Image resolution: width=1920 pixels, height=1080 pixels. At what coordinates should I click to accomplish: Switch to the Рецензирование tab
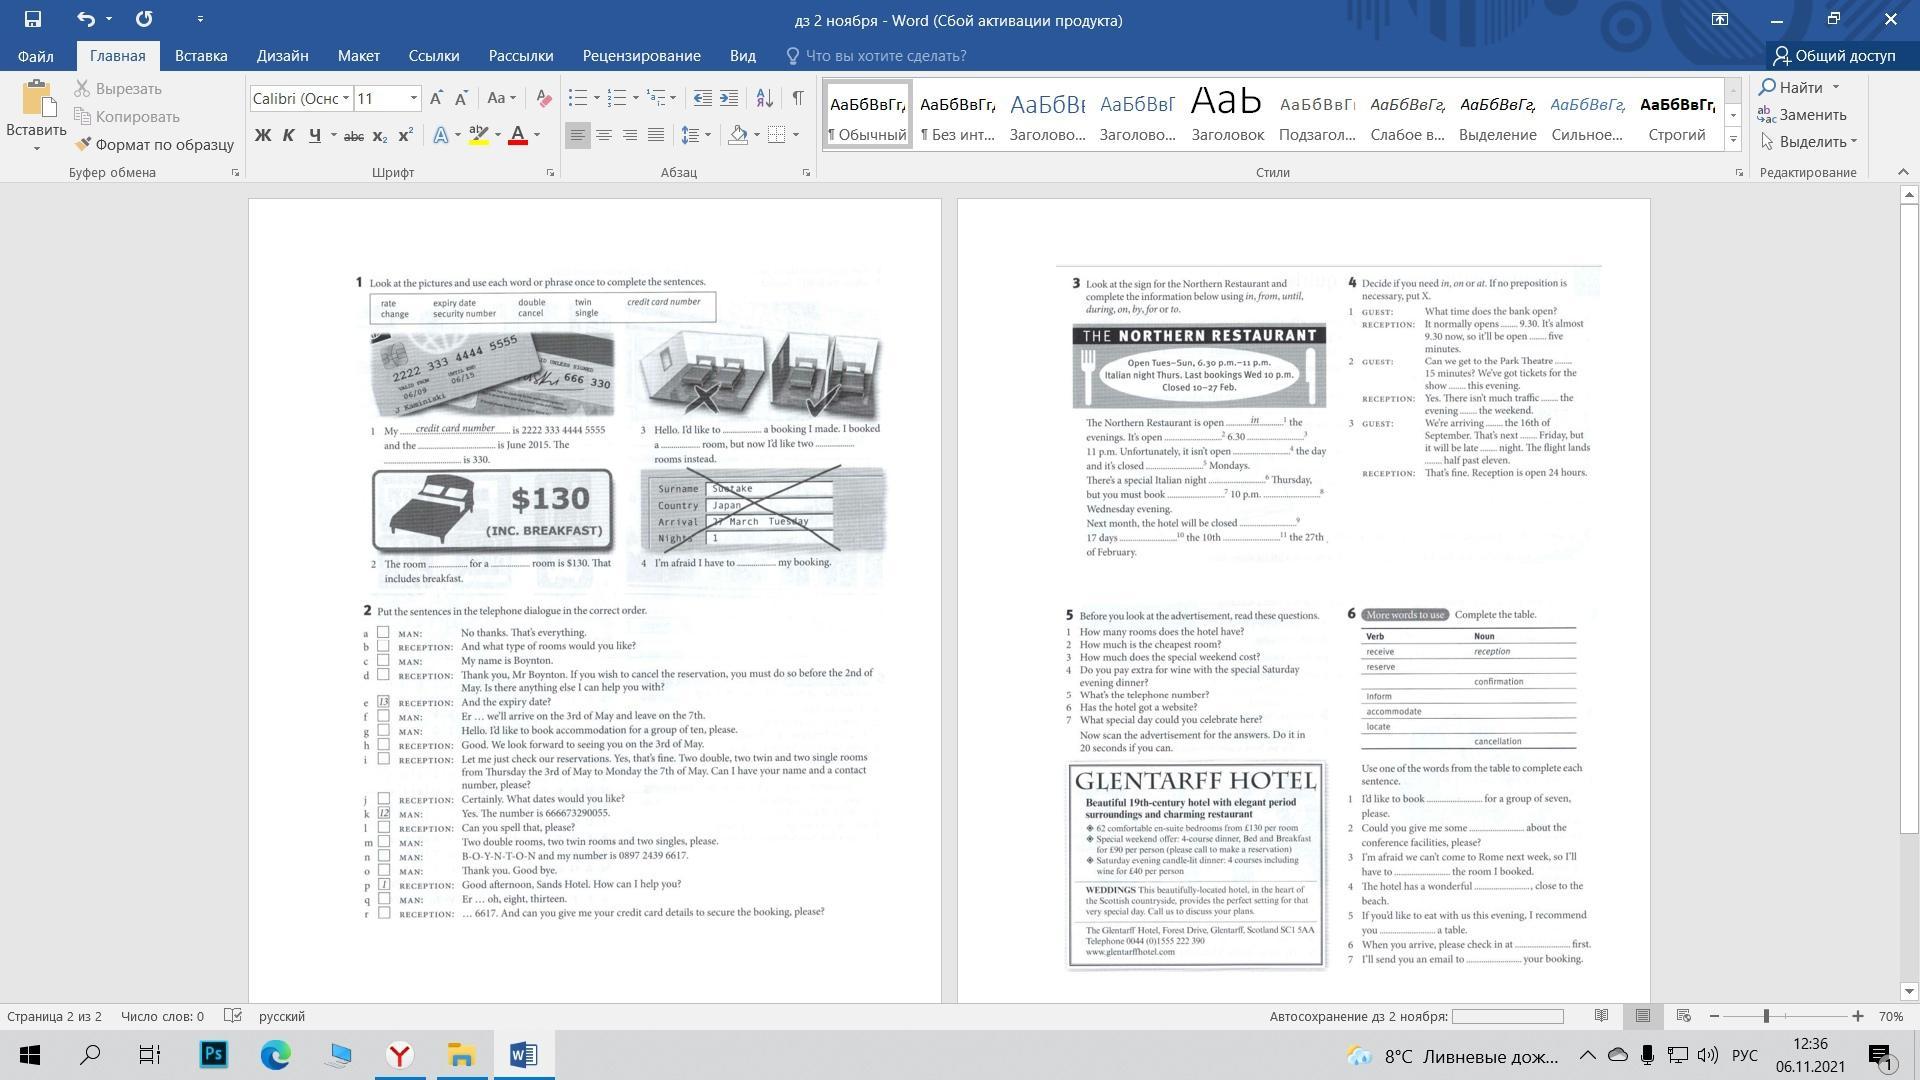pos(641,56)
